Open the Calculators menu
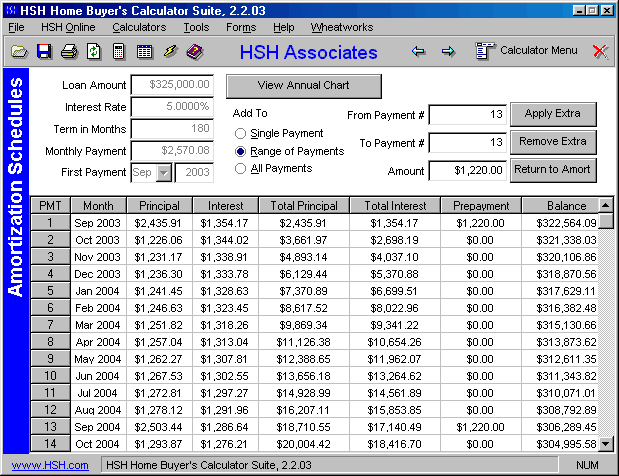 coord(139,27)
